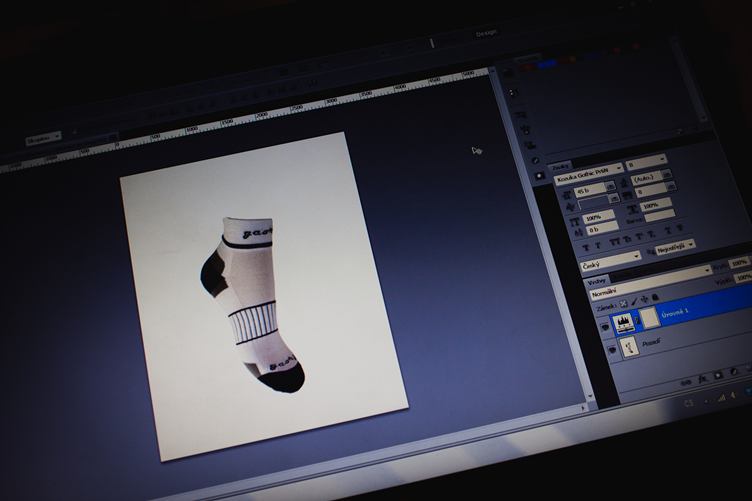Click the horizontal scale field showing 100%
Viewport: 752px width, 501px height.
click(x=656, y=205)
